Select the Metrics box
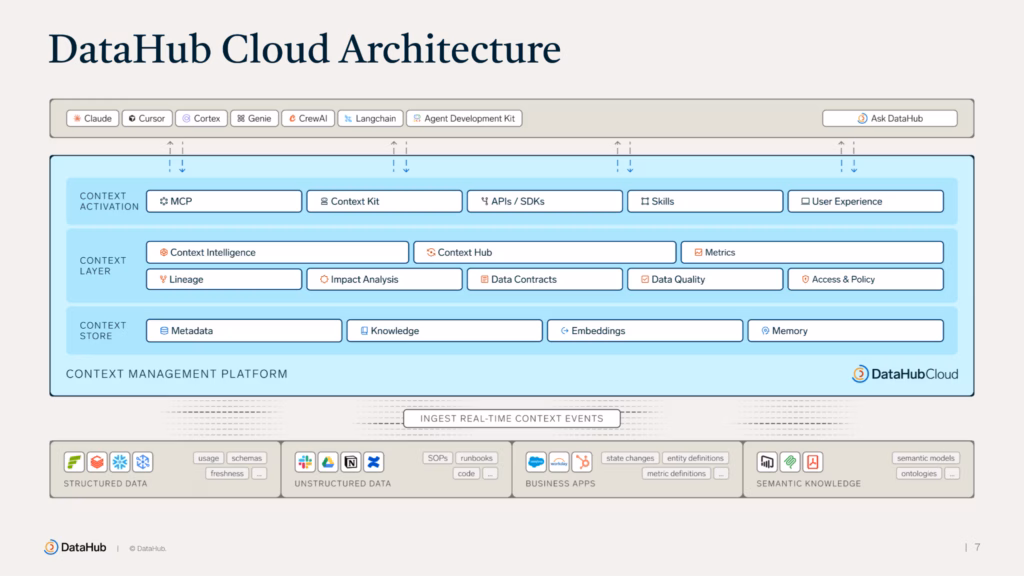 [x=812, y=252]
